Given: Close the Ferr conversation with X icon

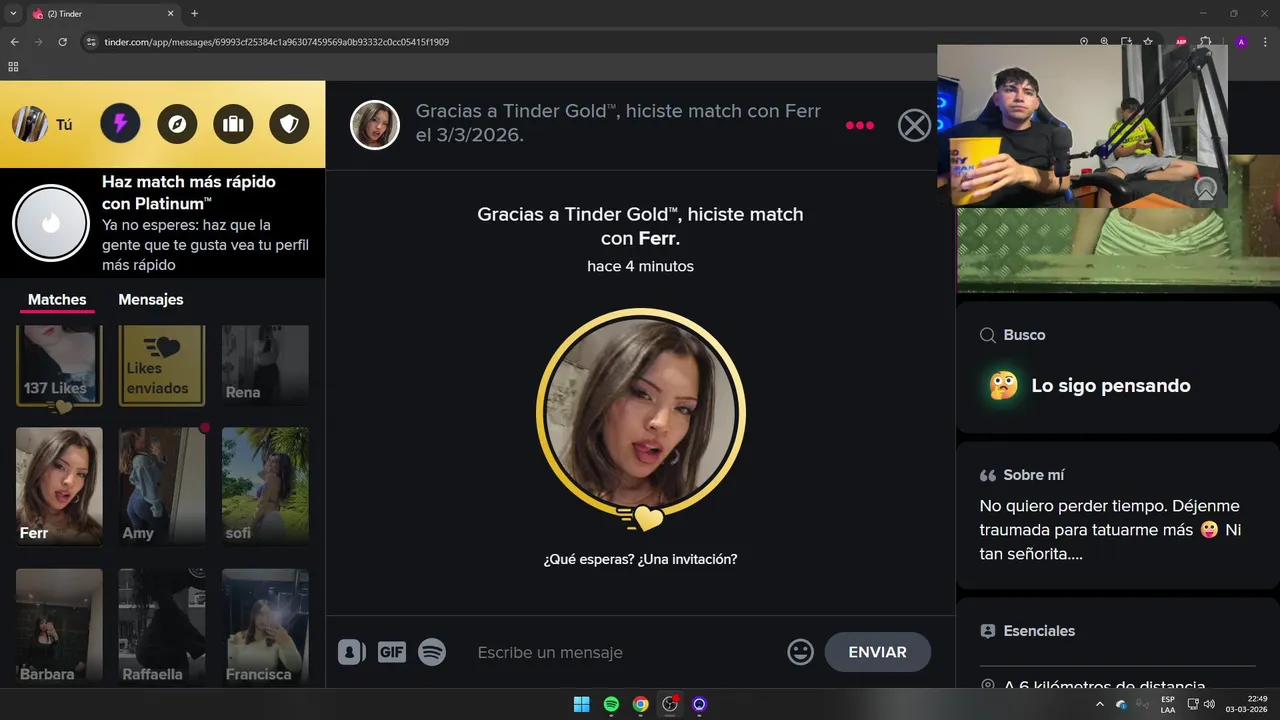Looking at the screenshot, I should pyautogui.click(x=914, y=125).
